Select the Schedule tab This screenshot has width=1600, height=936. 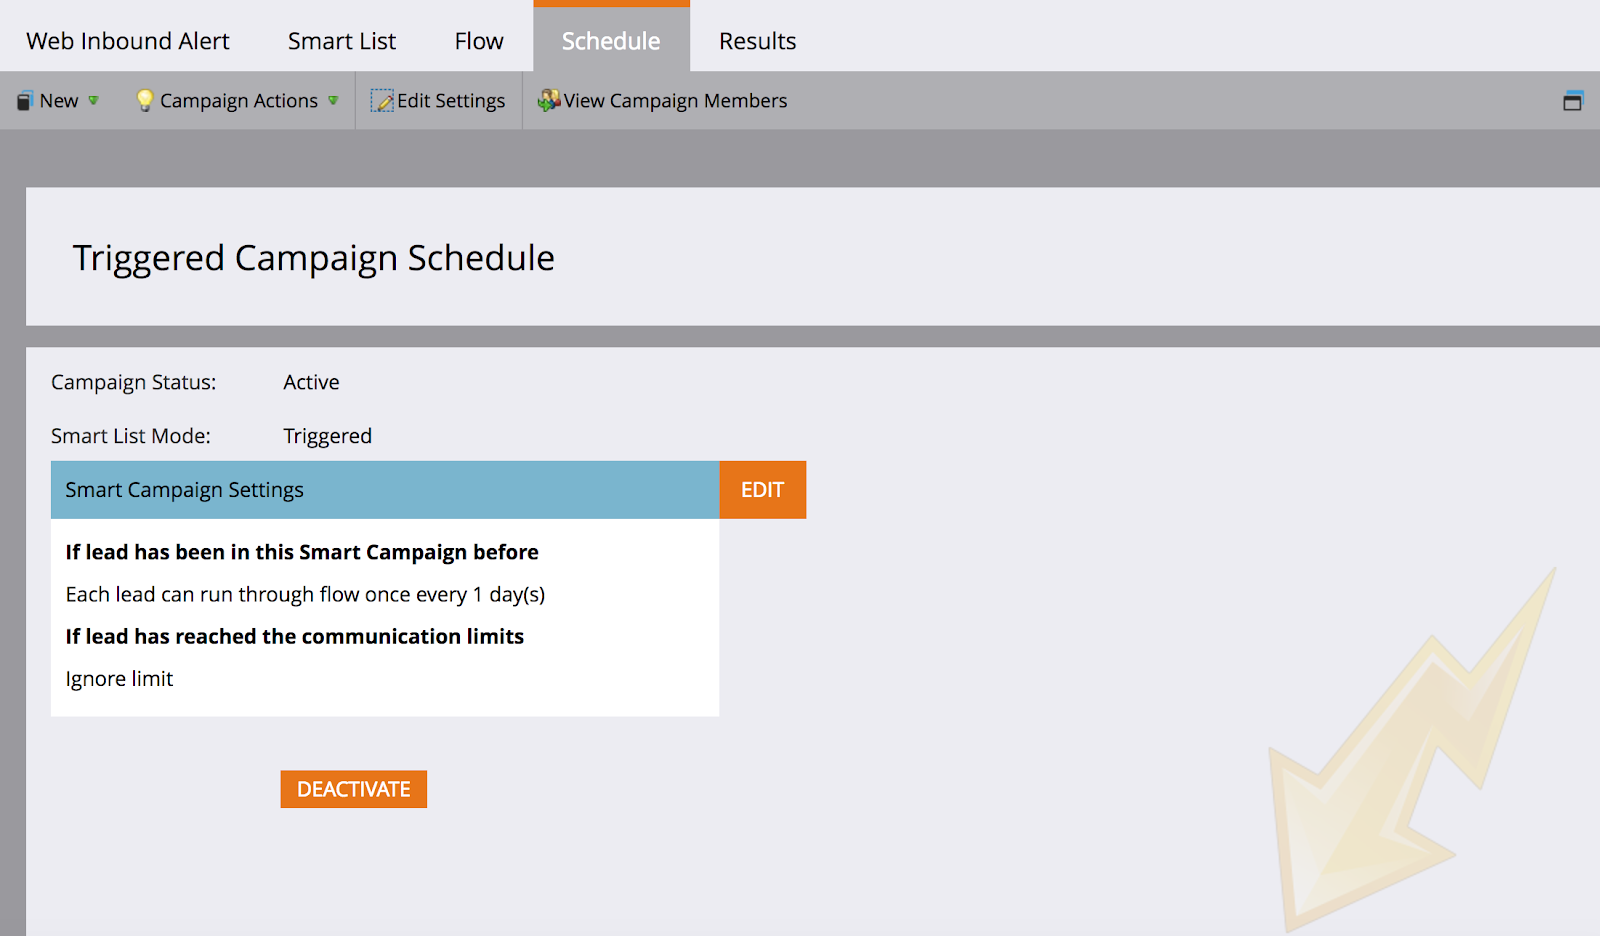[611, 41]
